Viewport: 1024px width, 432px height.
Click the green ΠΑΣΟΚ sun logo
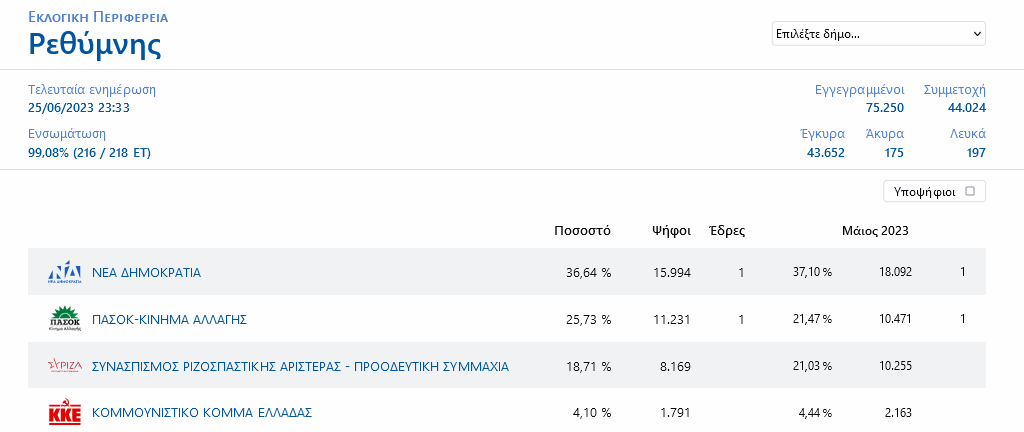pyautogui.click(x=64, y=319)
